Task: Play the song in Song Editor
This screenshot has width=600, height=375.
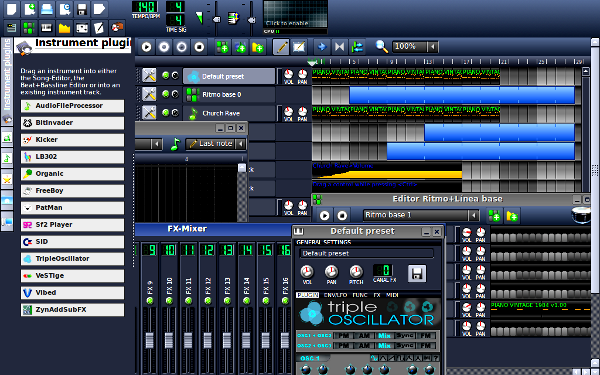Action: (x=146, y=47)
